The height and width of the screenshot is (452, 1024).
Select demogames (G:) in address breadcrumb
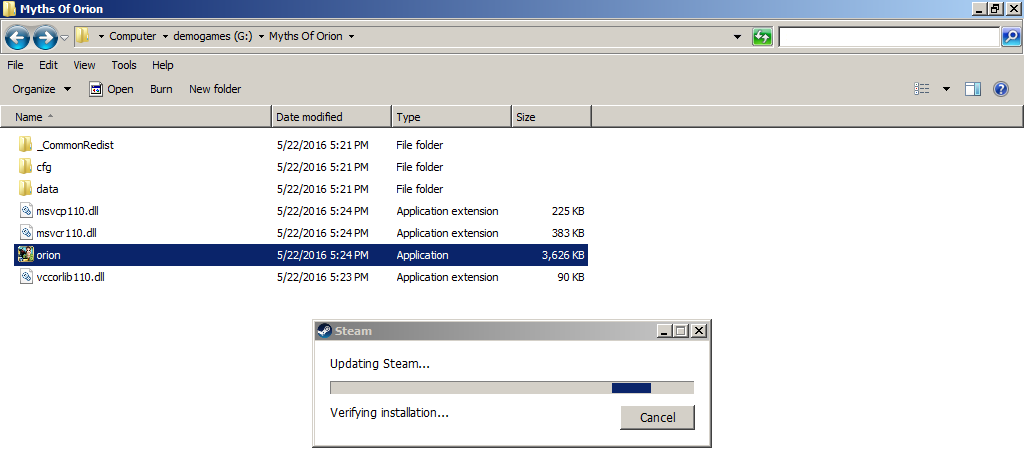pos(214,36)
